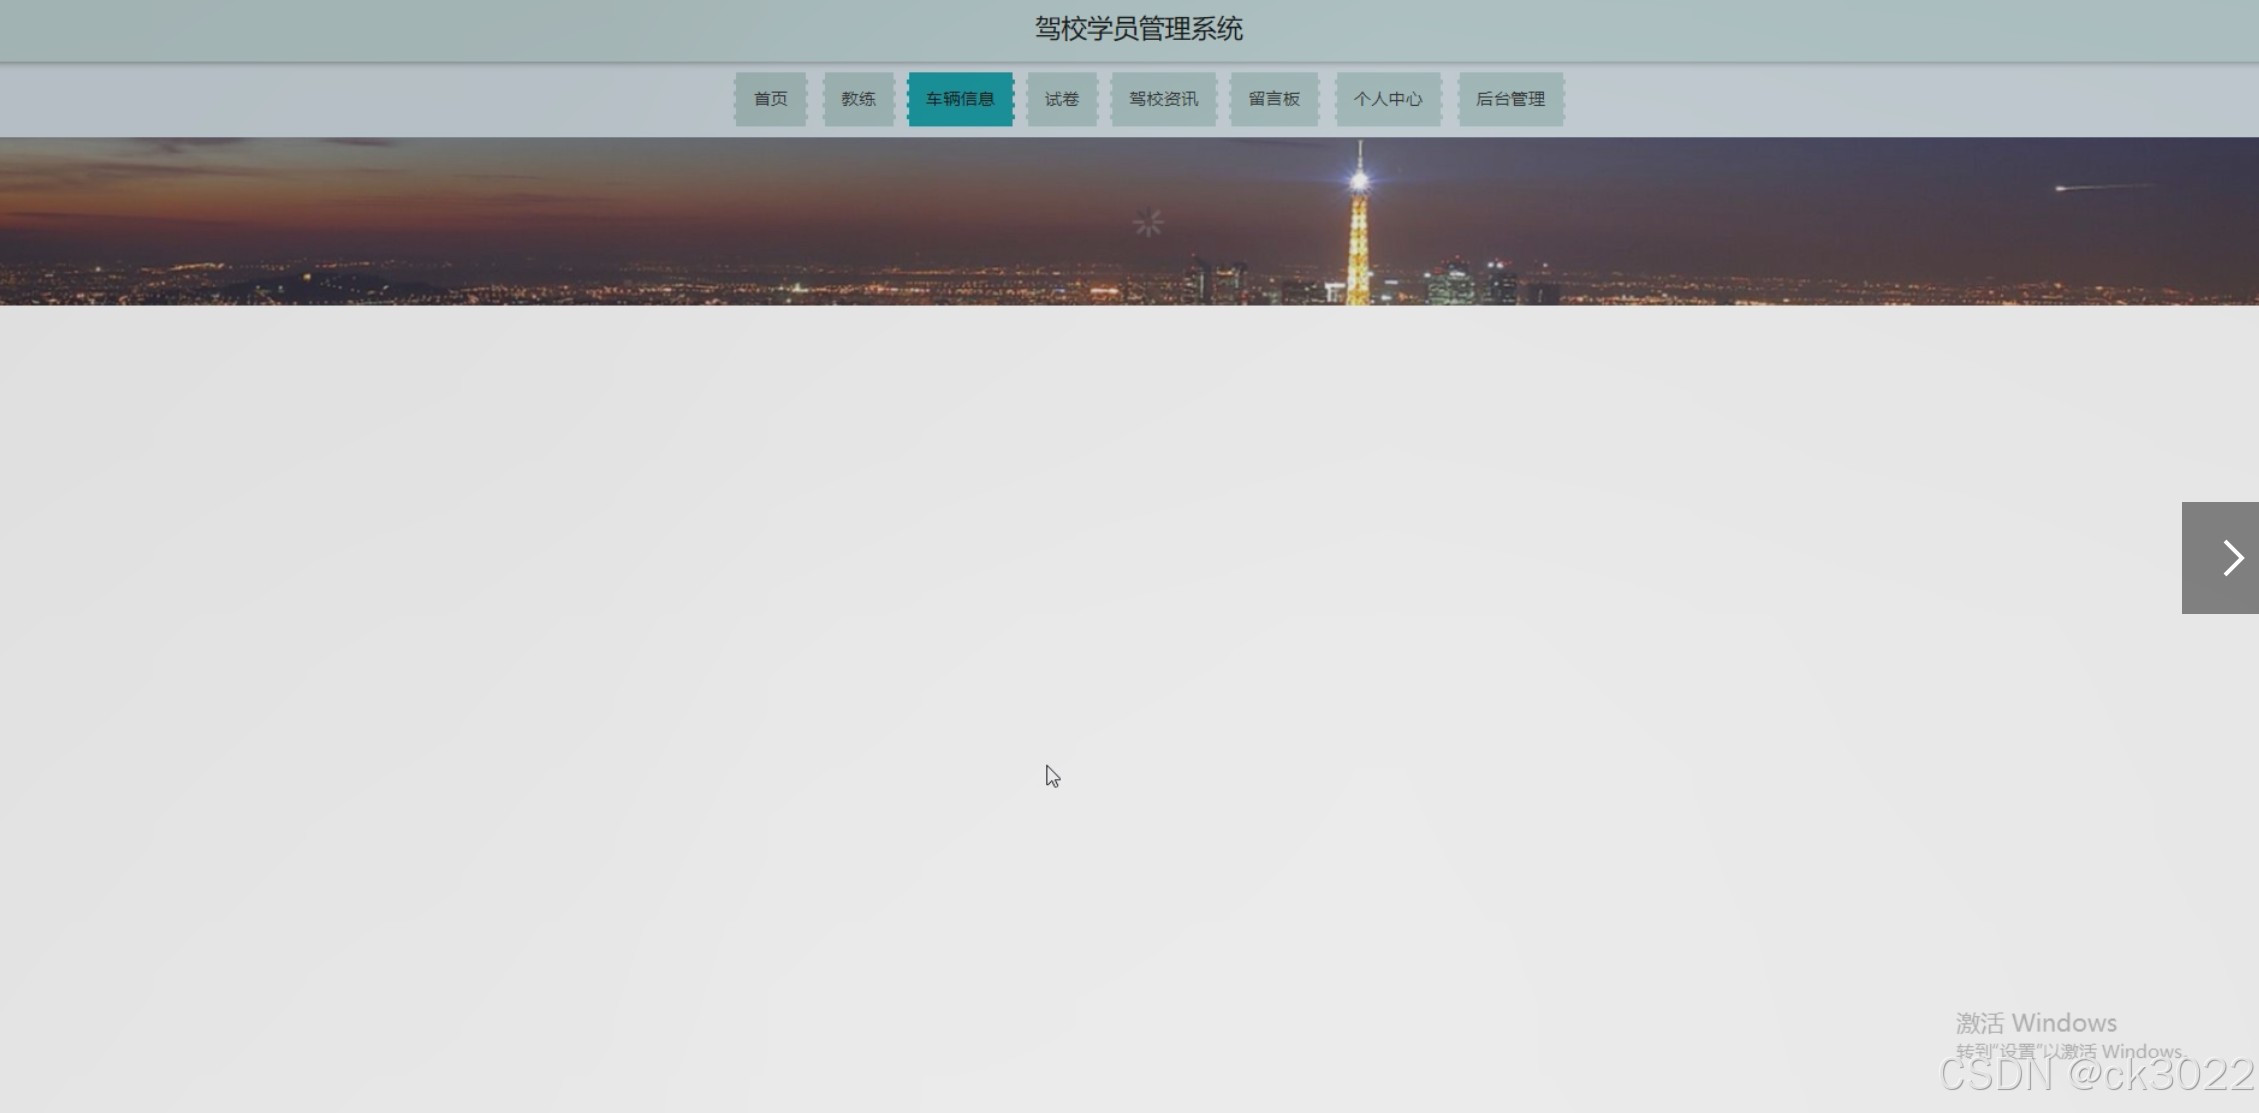
Task: Click the right arrow chevron on the page edge
Action: [2233, 558]
